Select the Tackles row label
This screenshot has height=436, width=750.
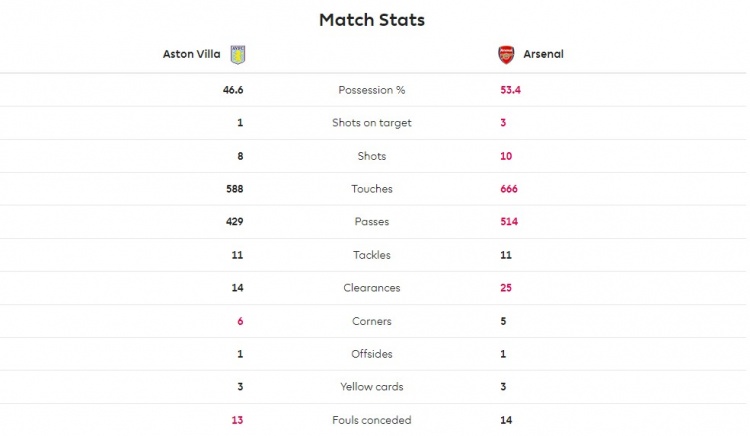[372, 255]
